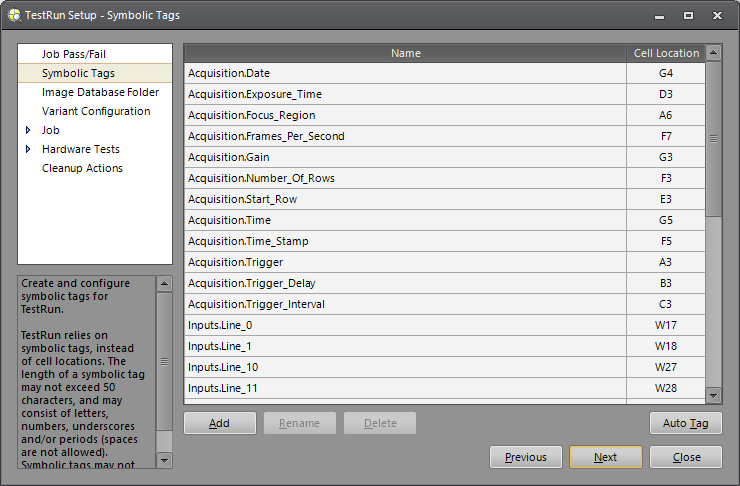The height and width of the screenshot is (486, 740).
Task: Click Next to continue setup
Action: (605, 457)
